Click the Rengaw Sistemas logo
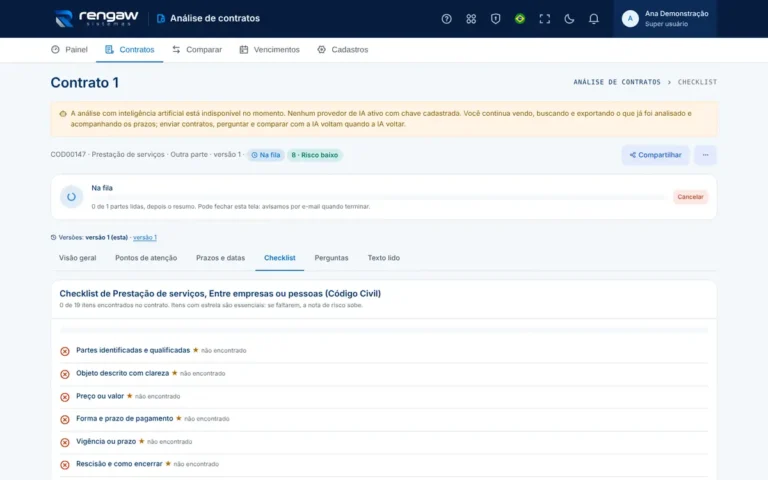This screenshot has height=480, width=768. click(x=96, y=19)
